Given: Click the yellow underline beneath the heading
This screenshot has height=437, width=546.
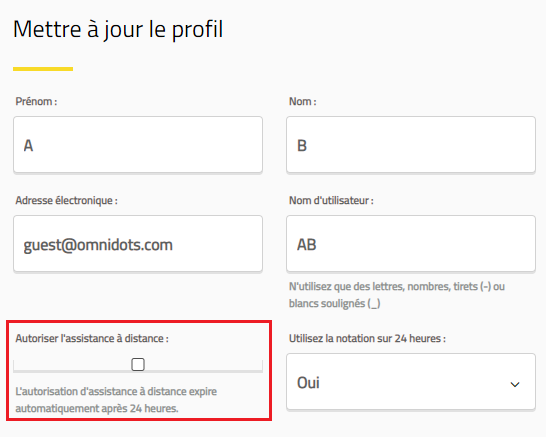Looking at the screenshot, I should point(43,69).
